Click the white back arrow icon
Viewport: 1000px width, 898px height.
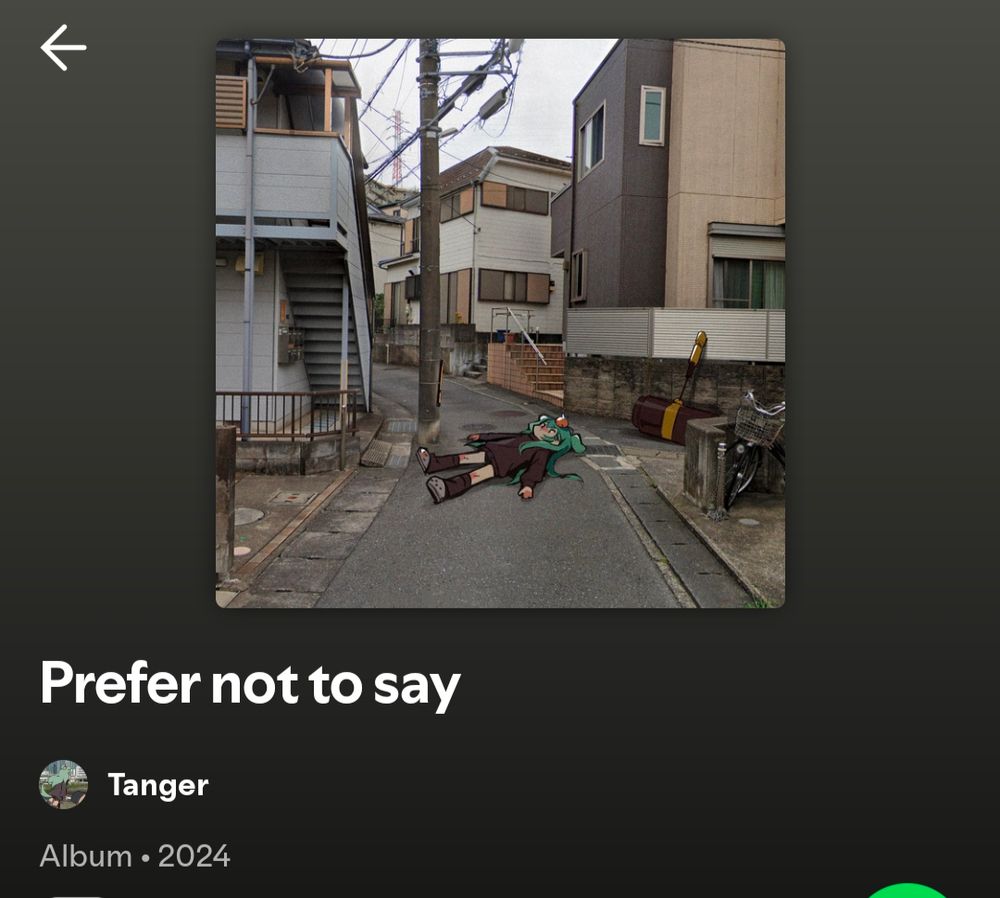point(63,47)
